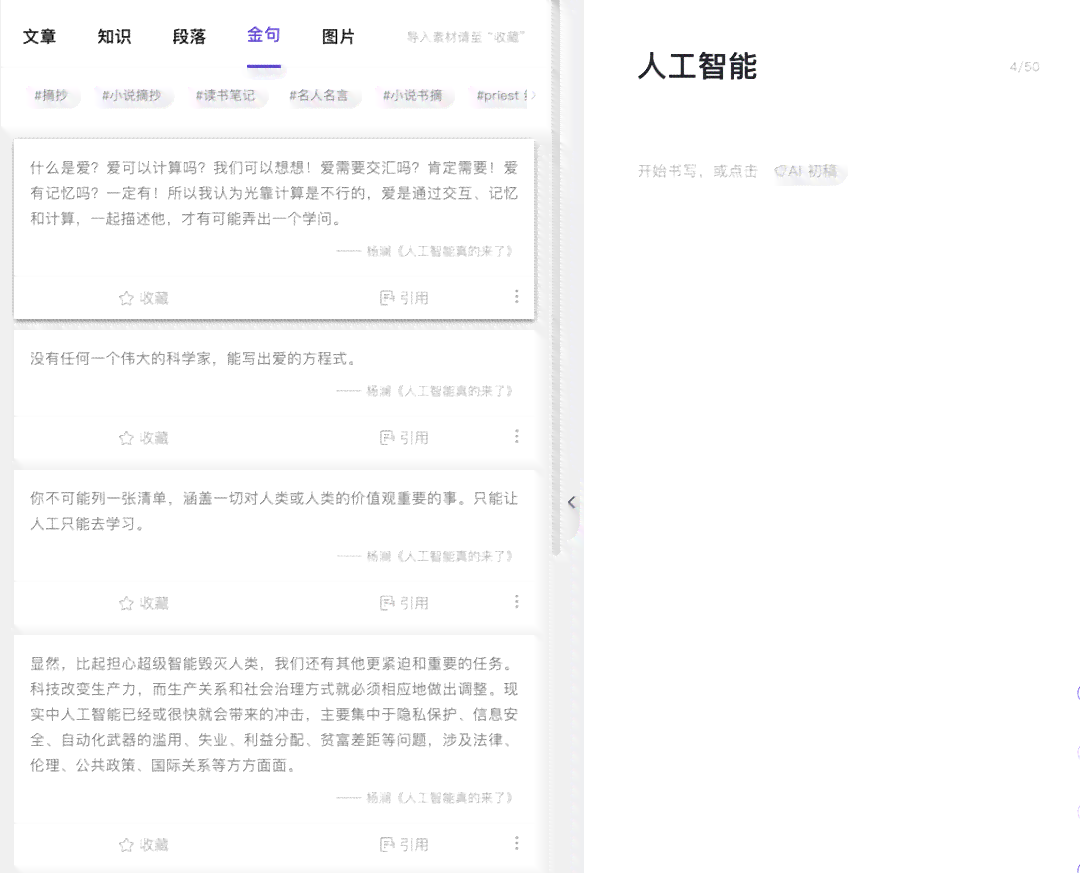Screen dimensions: 1080x873
Task: Favorite the 显然，比起担心超级智能 quote
Action: click(144, 844)
